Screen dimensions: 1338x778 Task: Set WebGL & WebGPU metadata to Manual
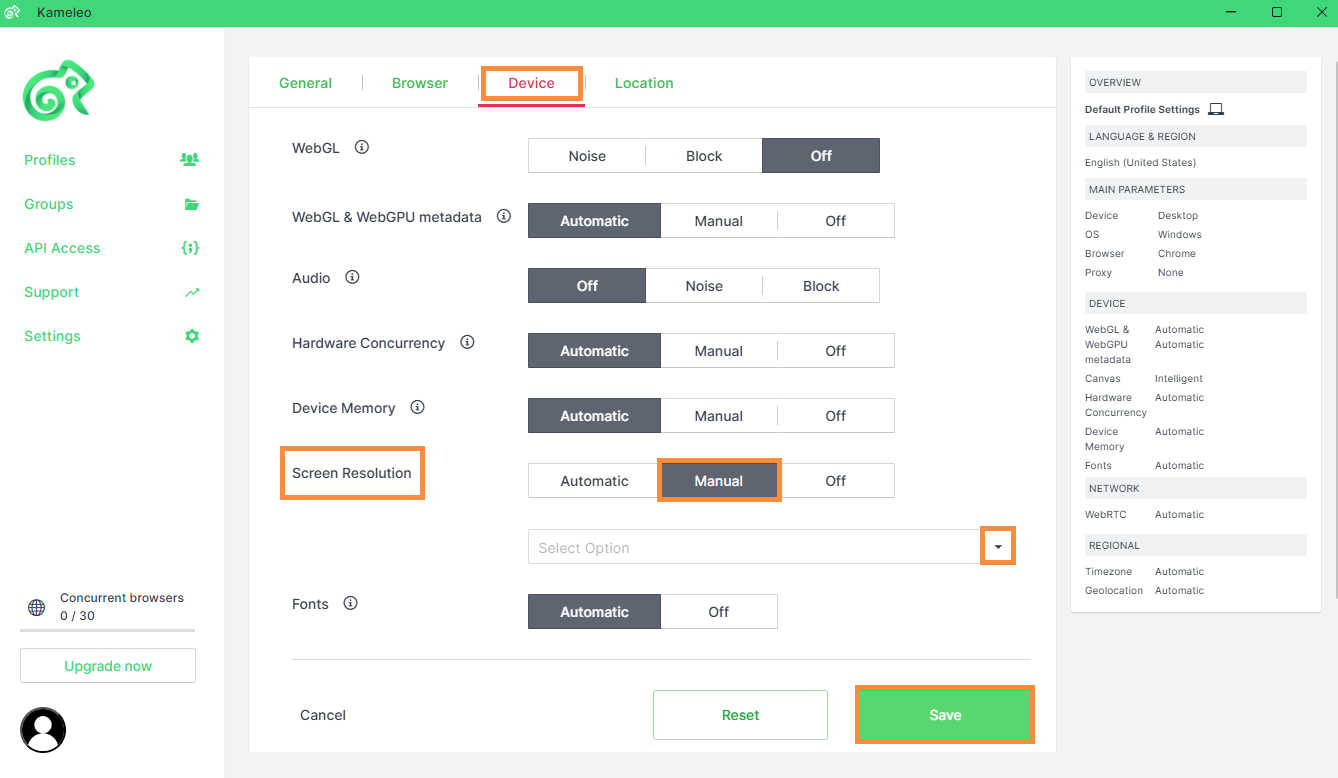719,221
